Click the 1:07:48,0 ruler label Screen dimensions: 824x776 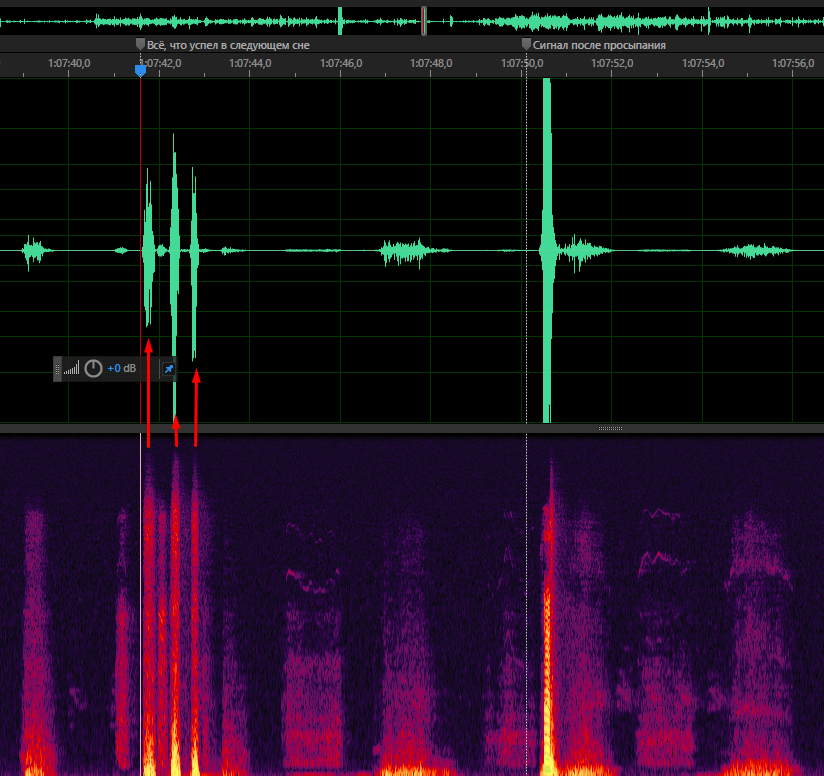point(431,64)
